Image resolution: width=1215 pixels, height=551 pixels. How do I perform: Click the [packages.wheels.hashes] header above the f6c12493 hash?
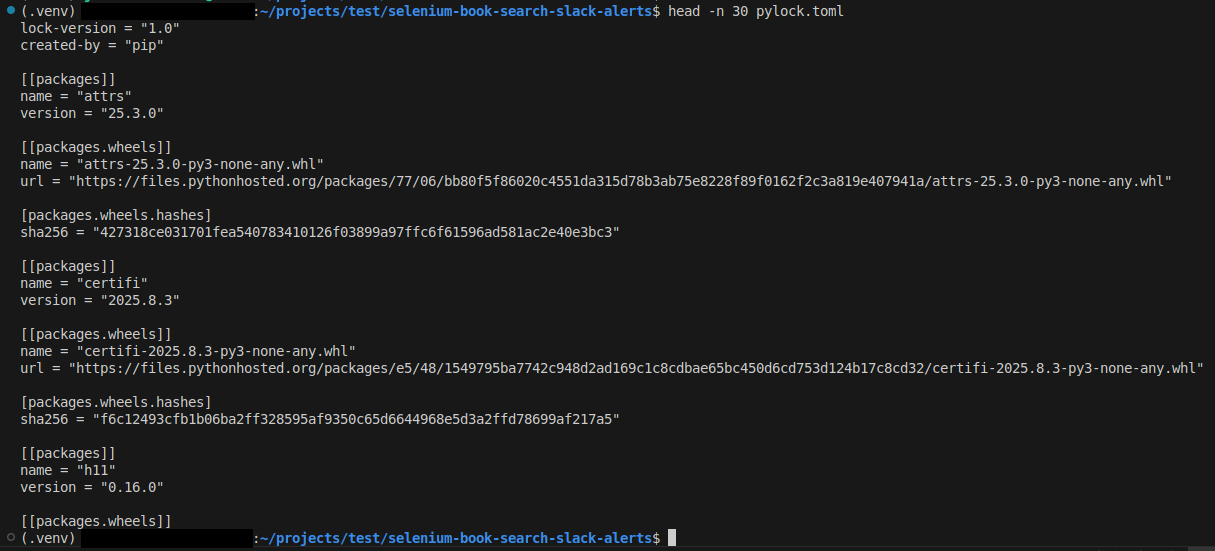(x=116, y=402)
